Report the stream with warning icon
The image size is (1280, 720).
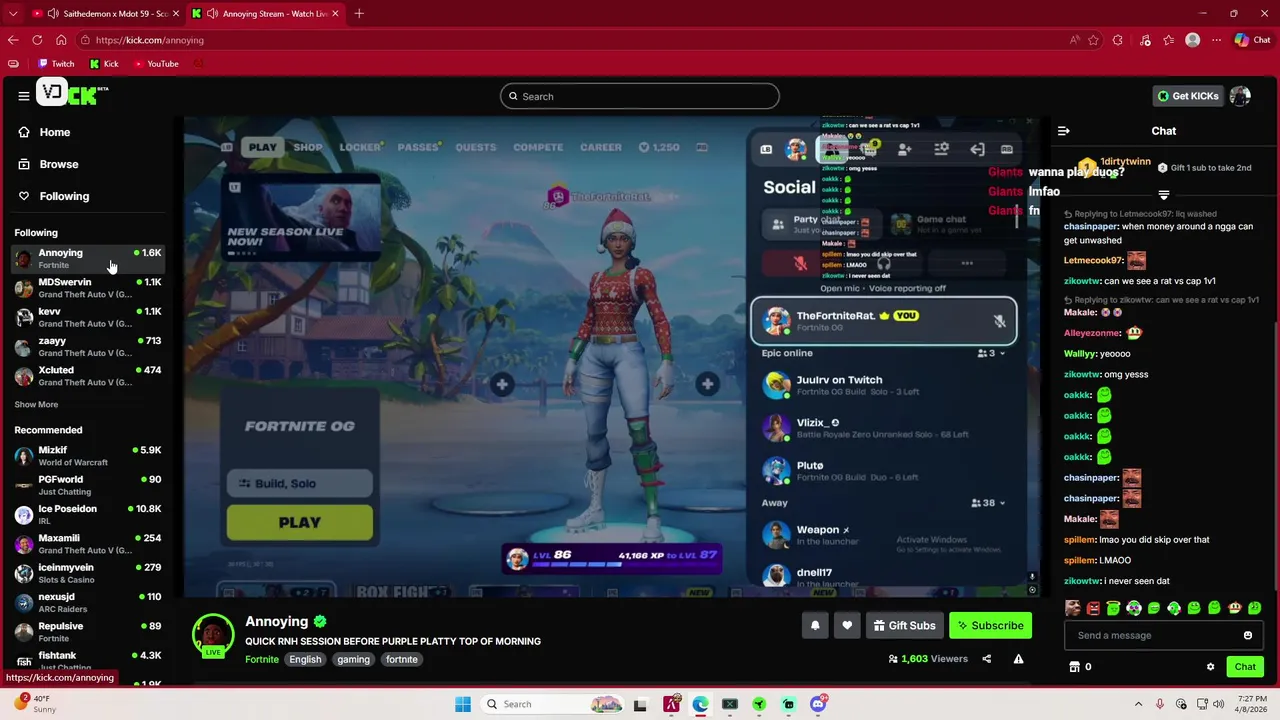(1018, 659)
